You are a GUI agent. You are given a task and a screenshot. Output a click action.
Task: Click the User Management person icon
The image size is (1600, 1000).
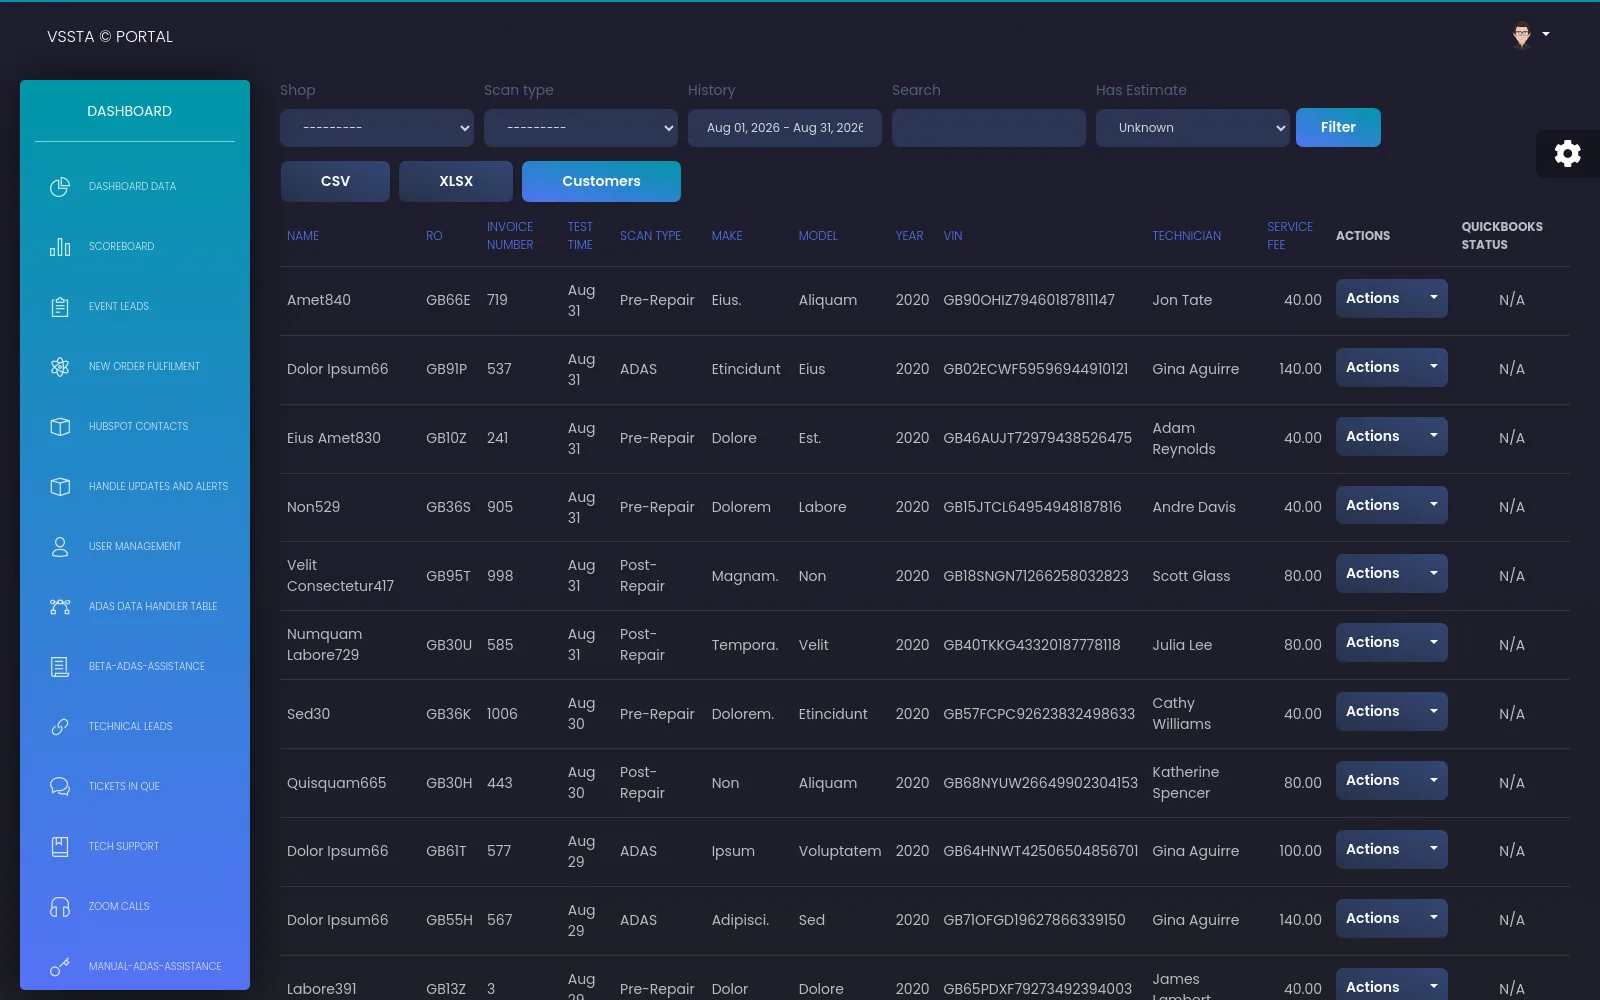pos(60,547)
